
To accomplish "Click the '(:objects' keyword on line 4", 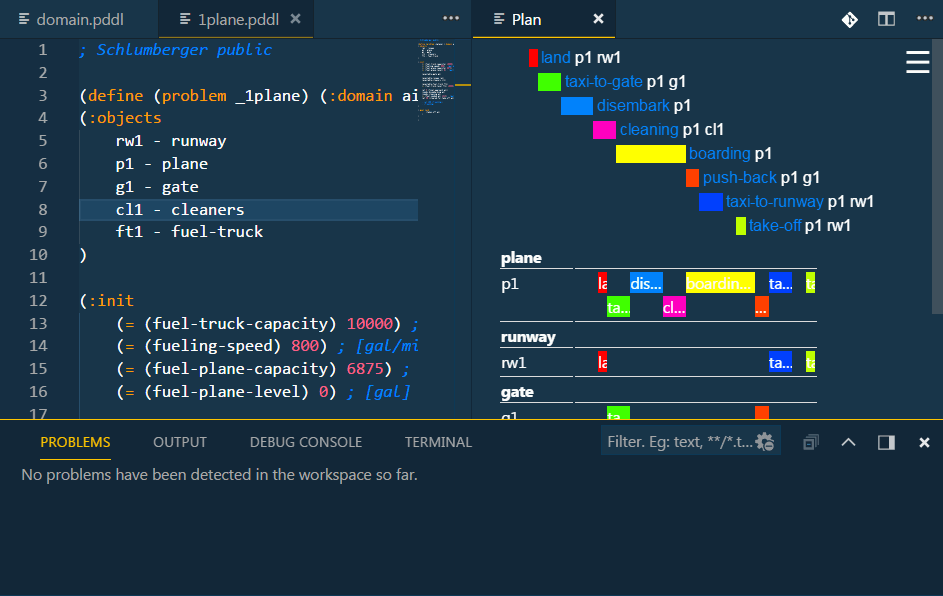I will (120, 117).
